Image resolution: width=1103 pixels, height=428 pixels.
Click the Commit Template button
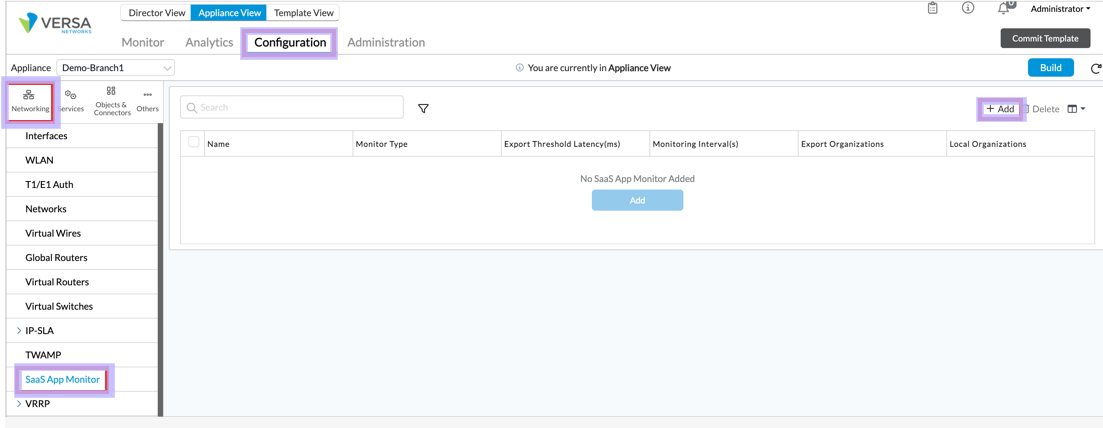[1045, 38]
